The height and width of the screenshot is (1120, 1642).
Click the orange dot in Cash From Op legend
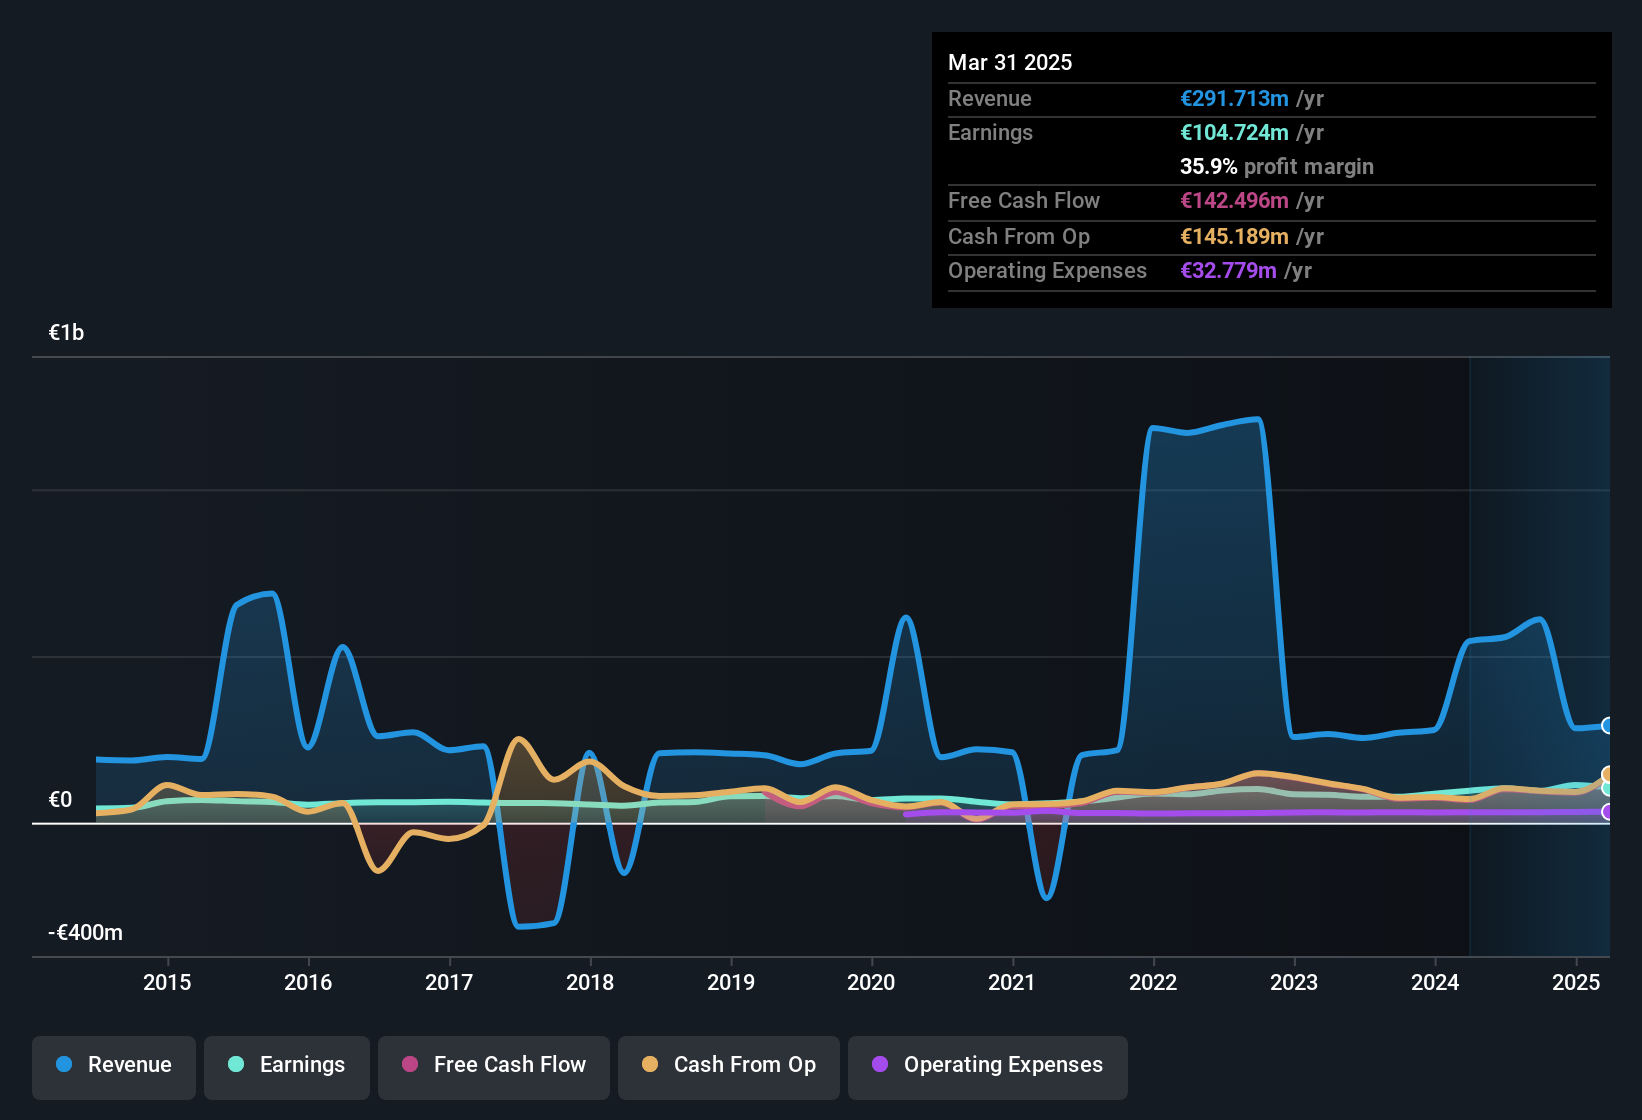(650, 1064)
